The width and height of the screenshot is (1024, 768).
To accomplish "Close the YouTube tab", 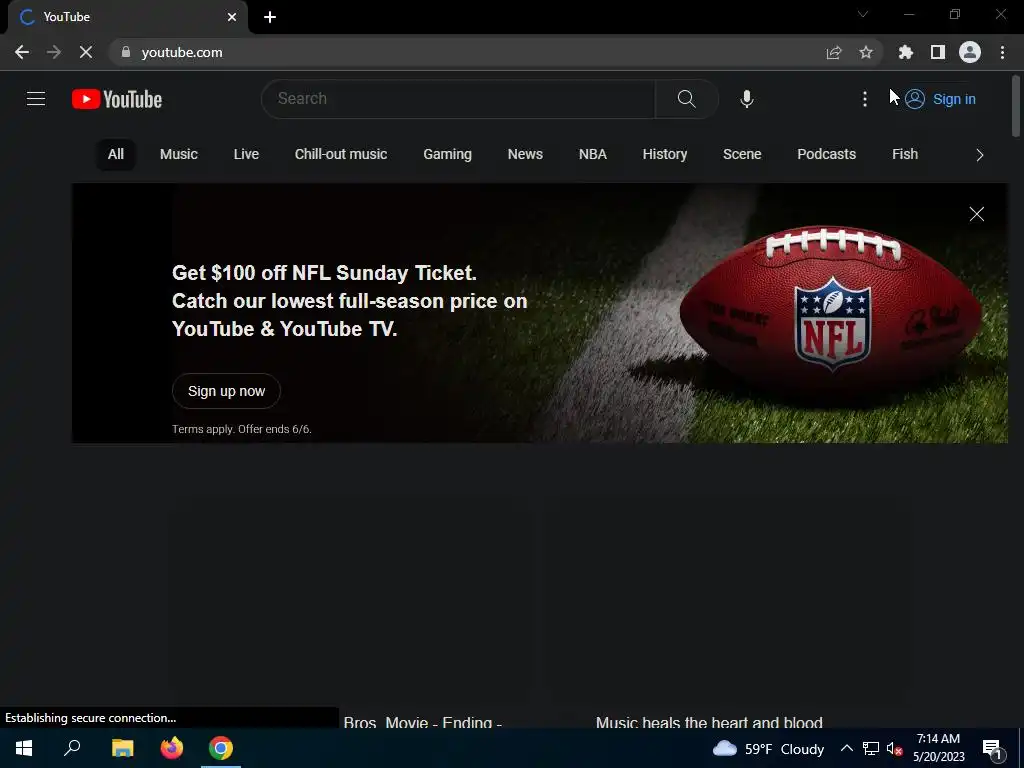I will [232, 17].
